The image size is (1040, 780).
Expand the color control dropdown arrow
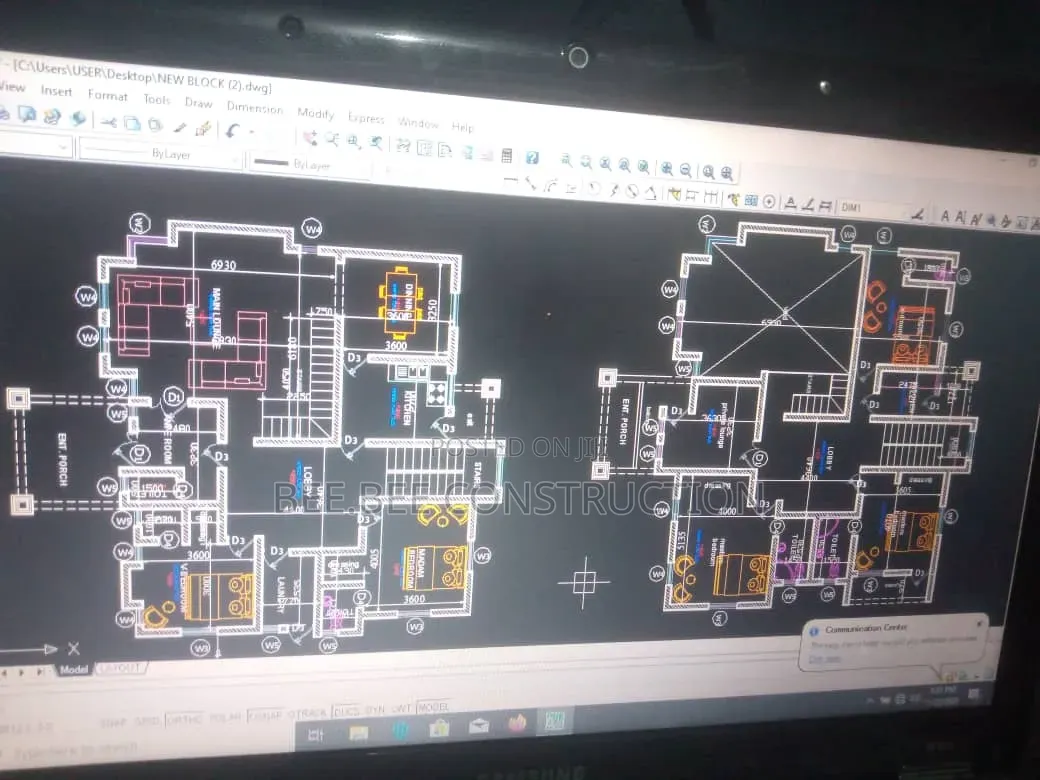[x=62, y=147]
